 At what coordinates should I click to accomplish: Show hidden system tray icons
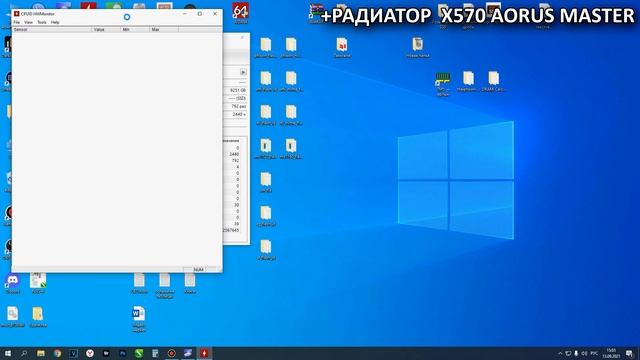(560, 353)
